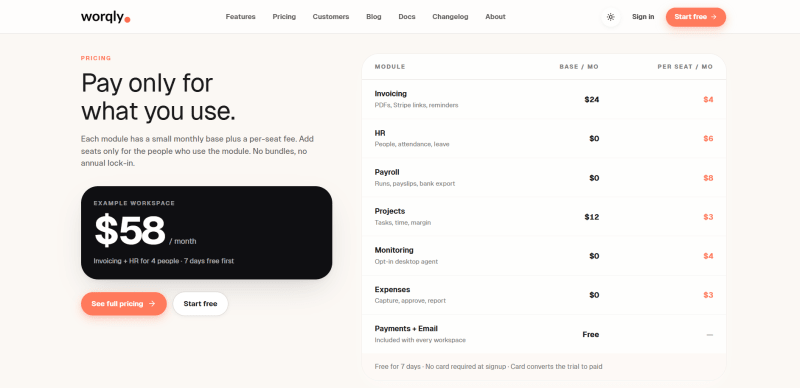Viewport: 800px width, 388px height.
Task: Click the $6 per seat price for HR
Action: click(708, 139)
